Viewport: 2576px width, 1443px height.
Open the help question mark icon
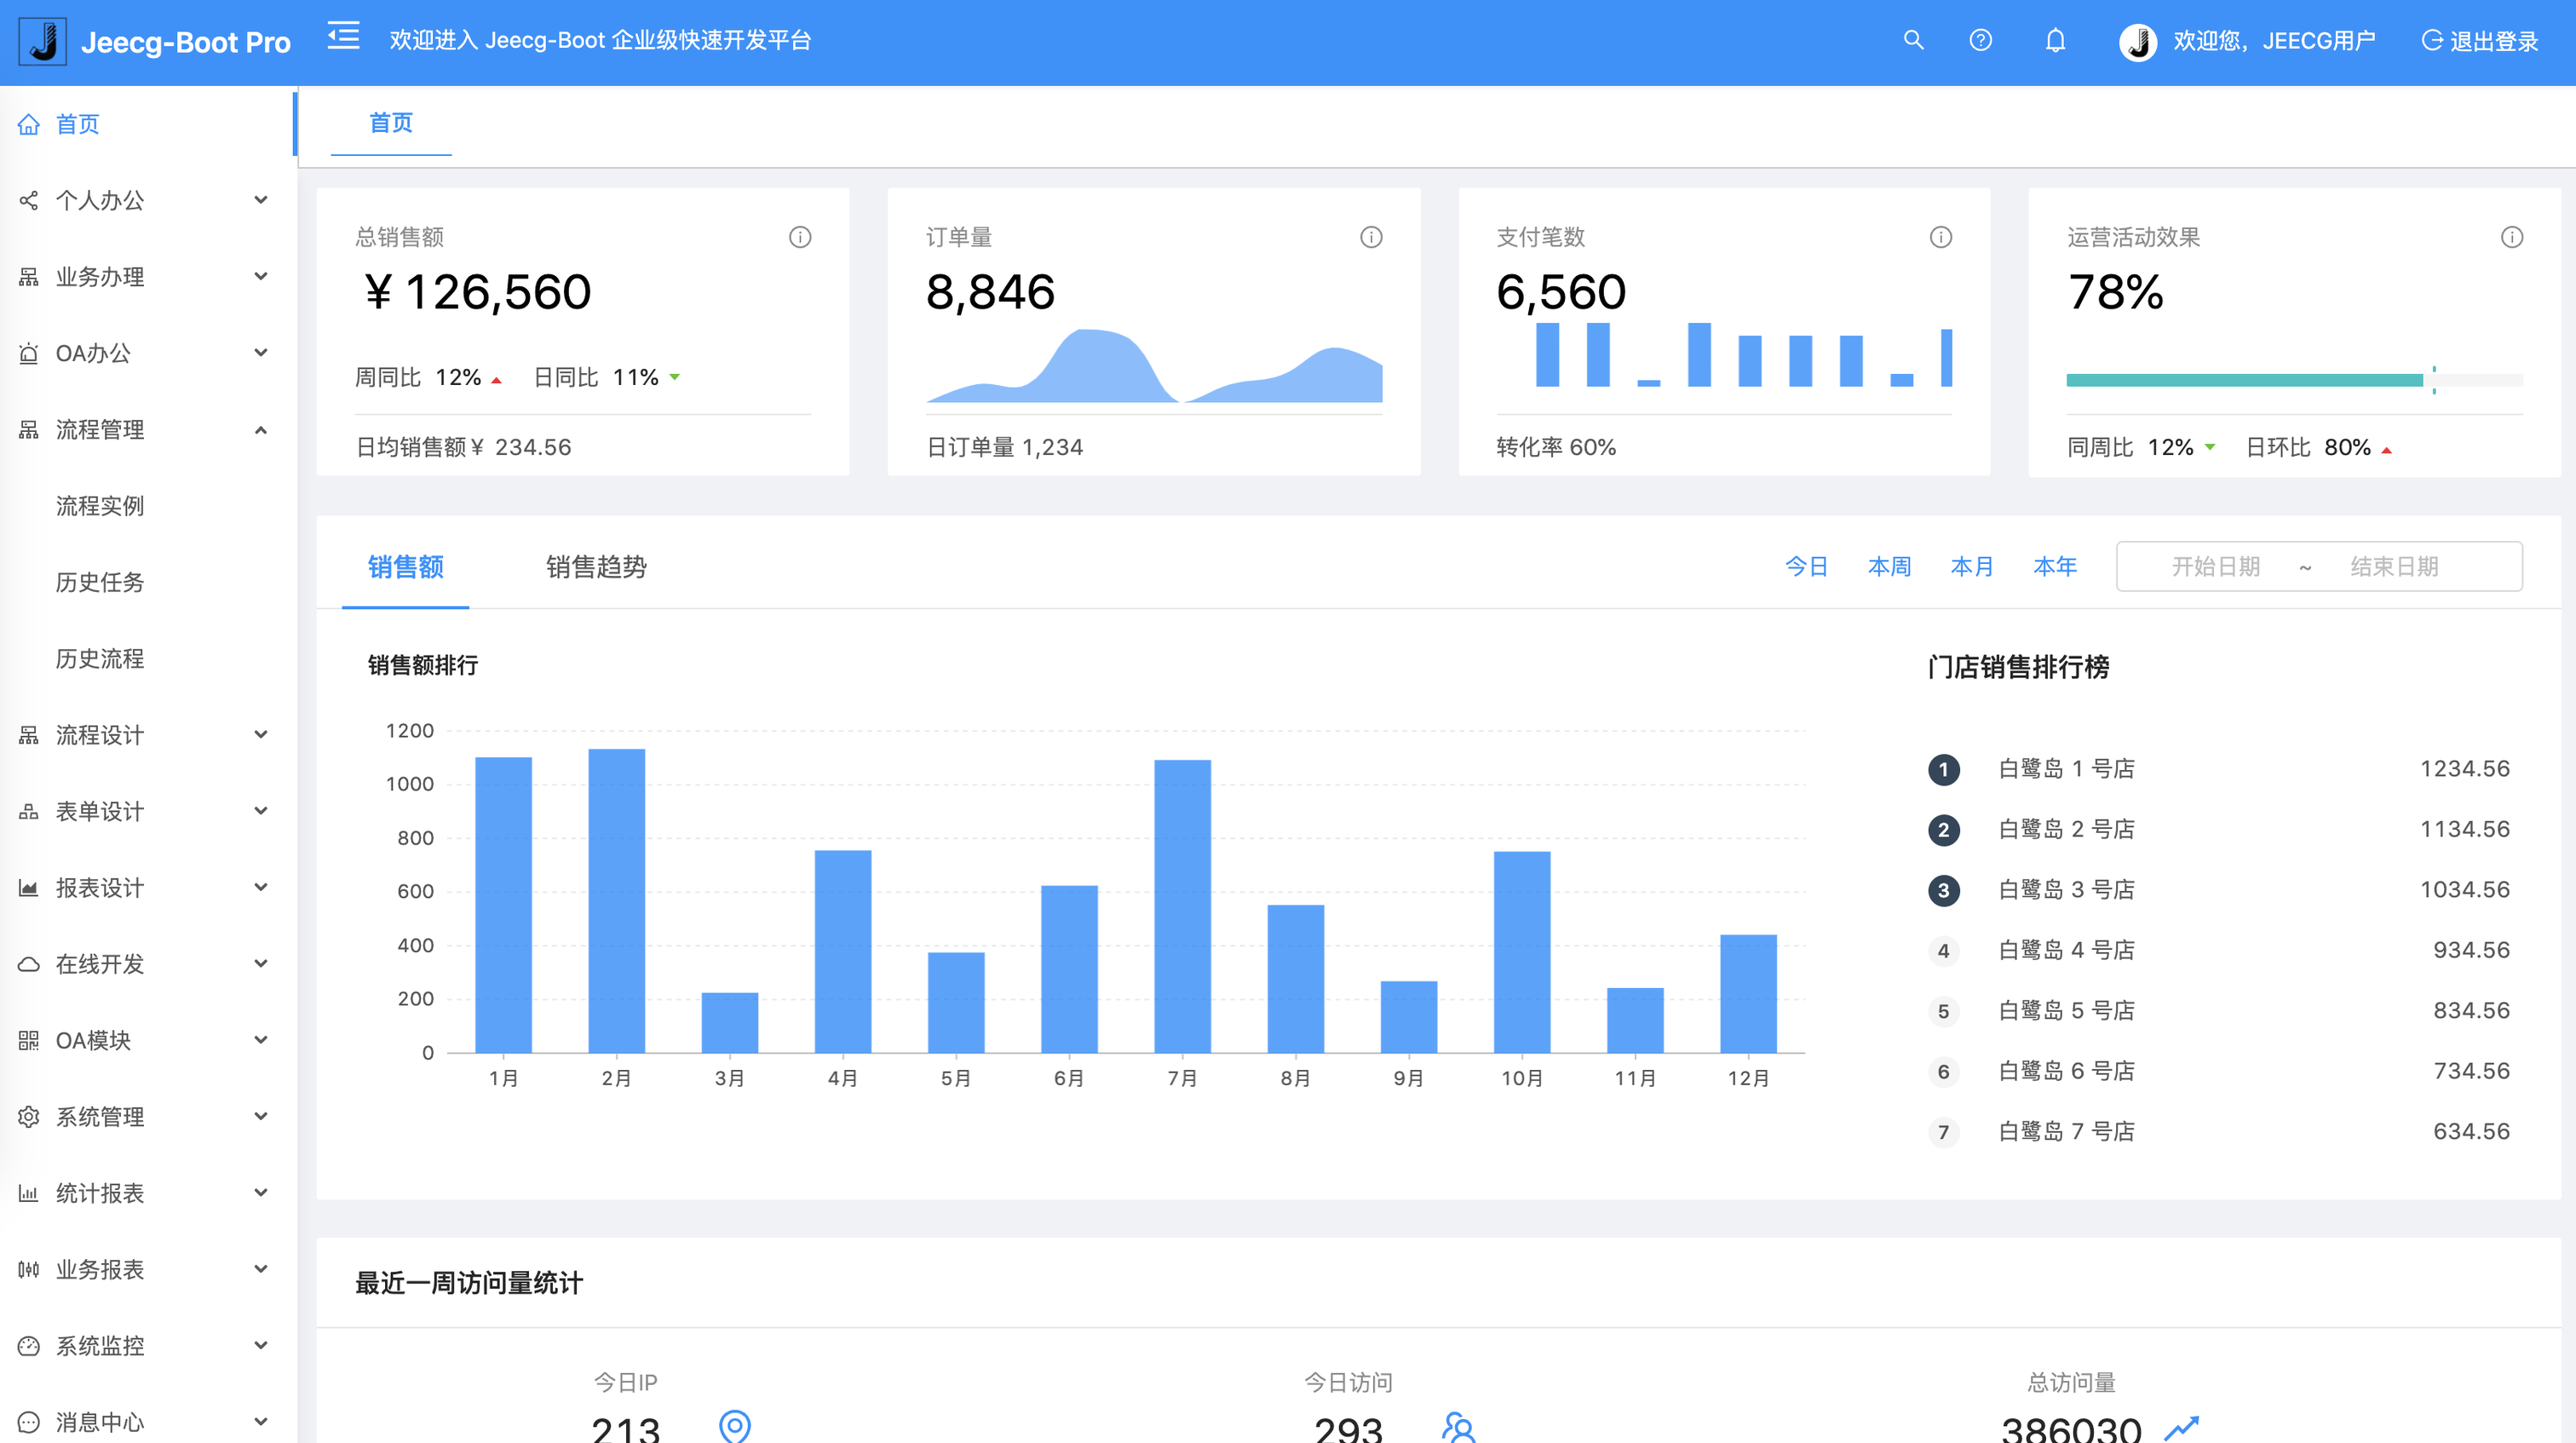click(1980, 40)
